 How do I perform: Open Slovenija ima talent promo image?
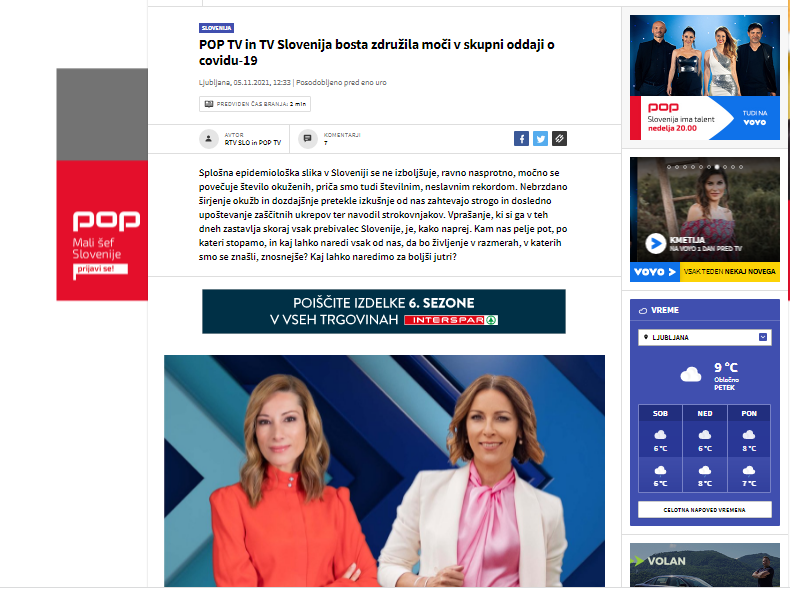[705, 78]
